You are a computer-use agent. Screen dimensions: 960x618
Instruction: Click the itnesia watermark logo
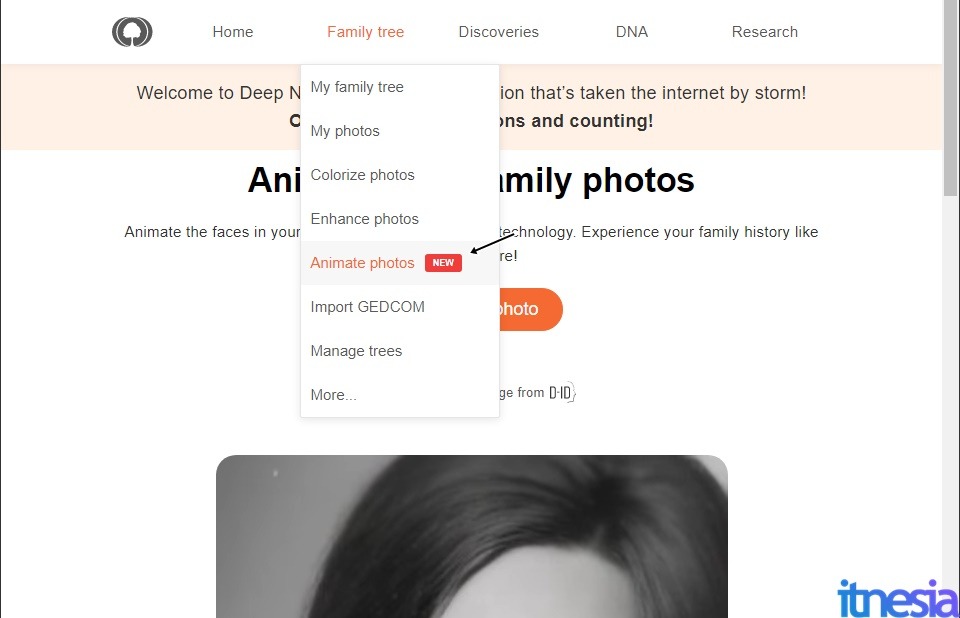pyautogui.click(x=896, y=598)
